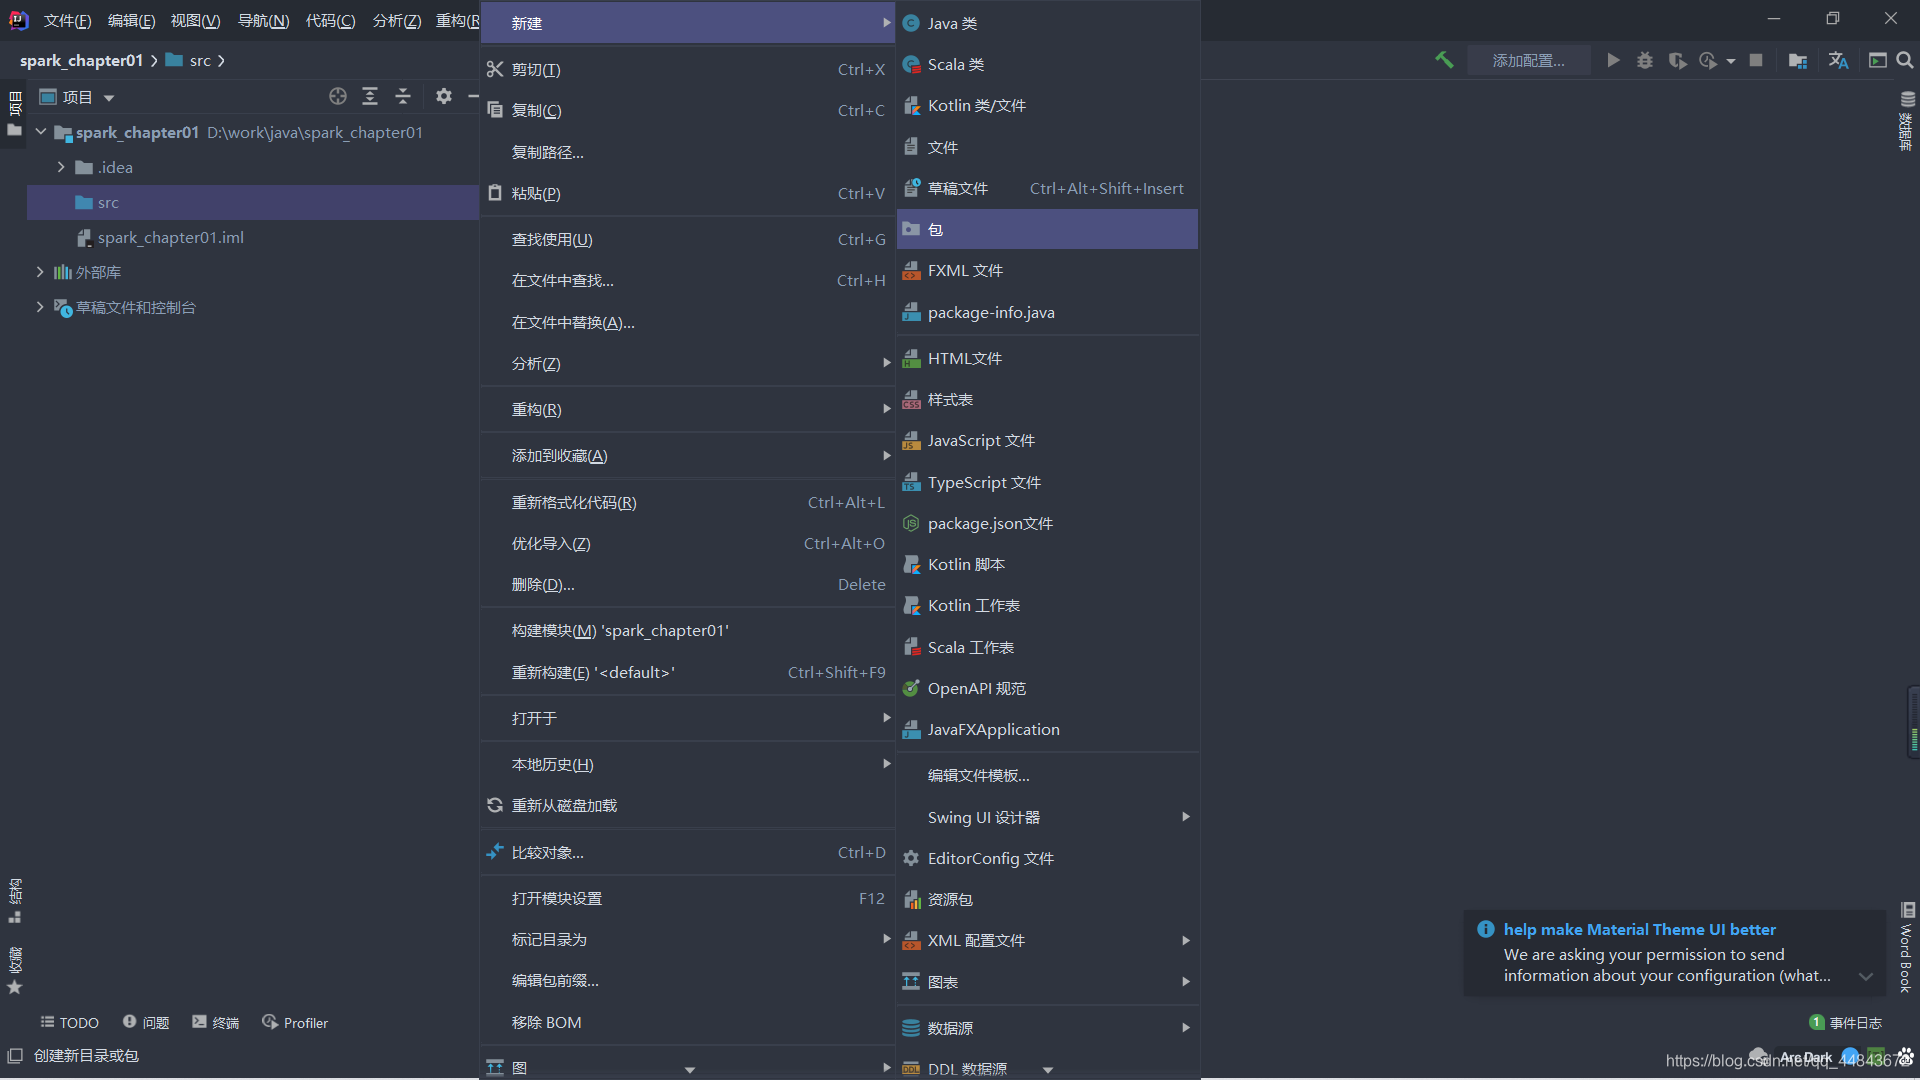Image resolution: width=1920 pixels, height=1080 pixels.
Task: Select Scala 类 from New submenu
Action: [x=1047, y=64]
